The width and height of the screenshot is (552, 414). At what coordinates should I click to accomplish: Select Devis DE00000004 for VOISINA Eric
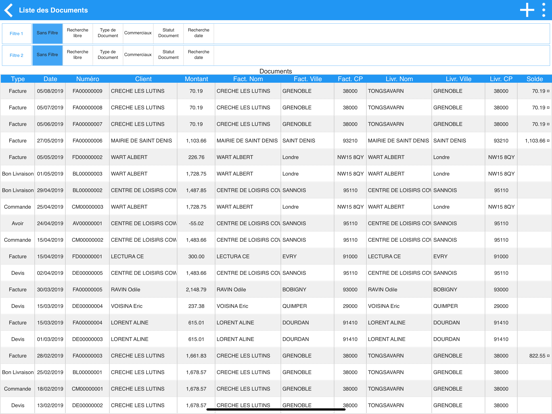coord(276,306)
